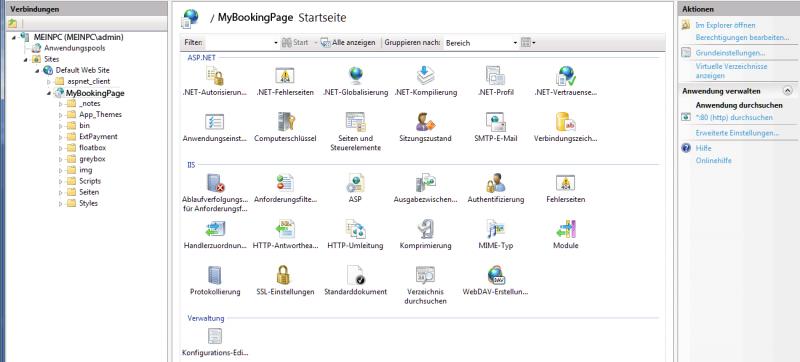This screenshot has height=362, width=800.
Task: Open the Module feature
Action: click(565, 235)
